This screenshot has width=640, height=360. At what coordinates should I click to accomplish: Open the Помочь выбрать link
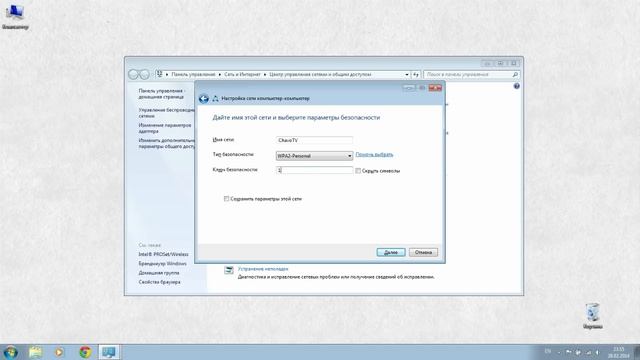click(x=374, y=155)
